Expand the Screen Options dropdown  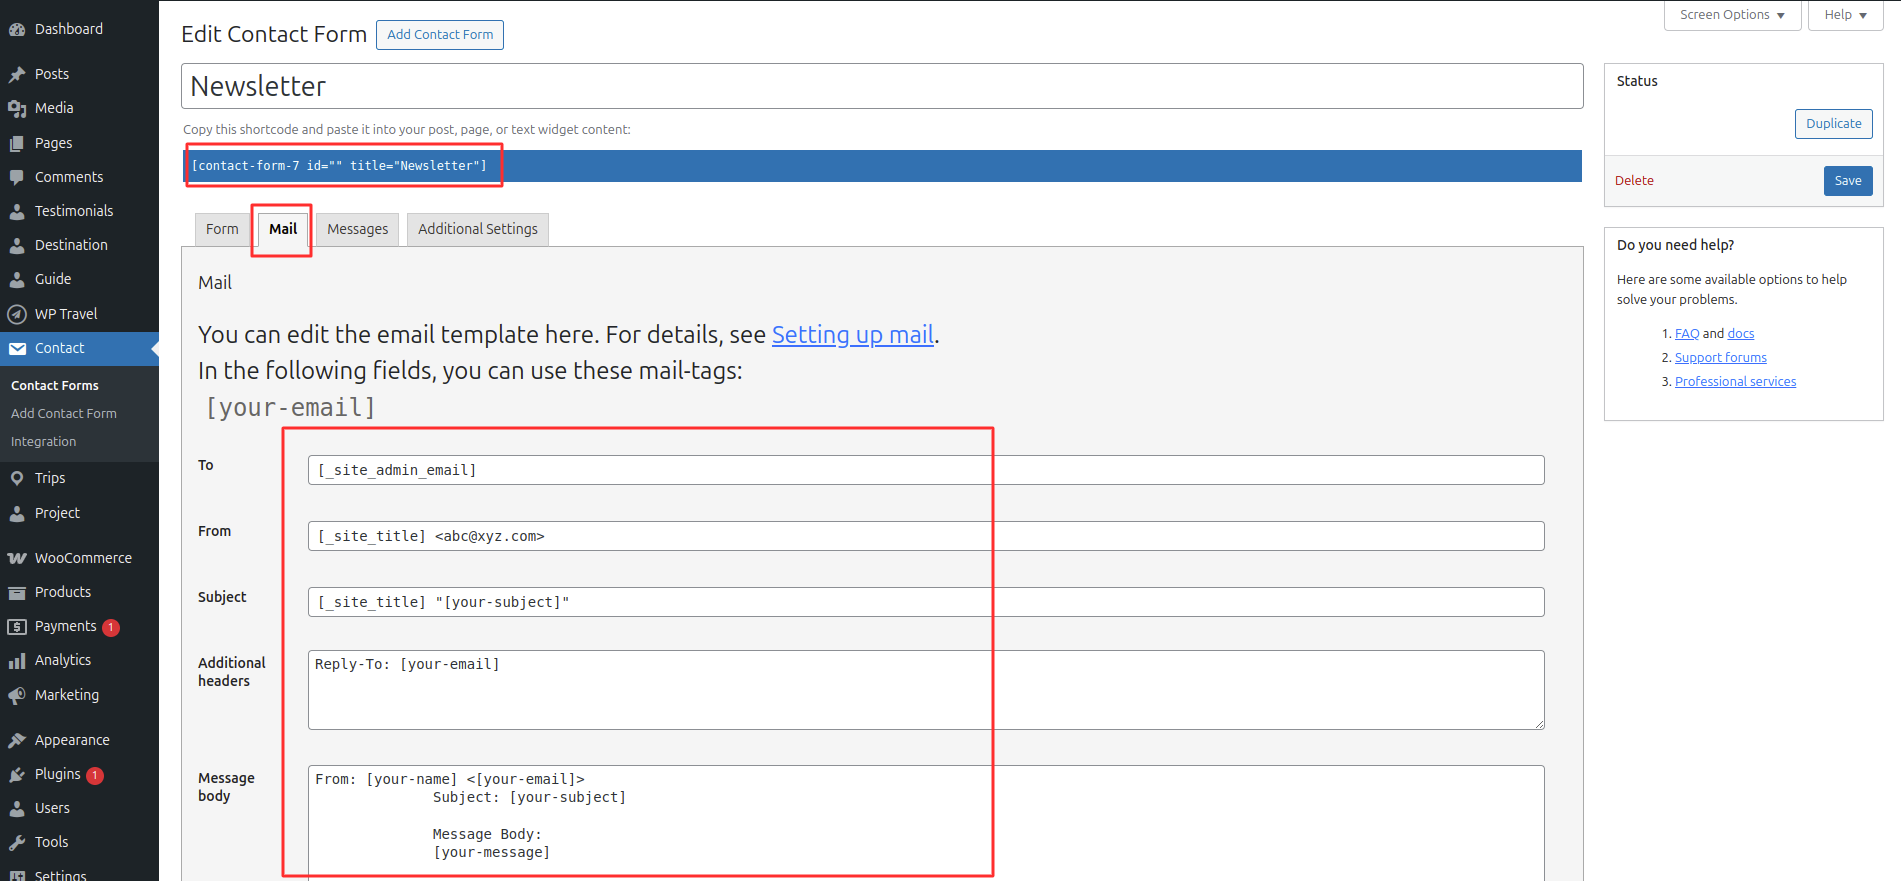tap(1732, 15)
